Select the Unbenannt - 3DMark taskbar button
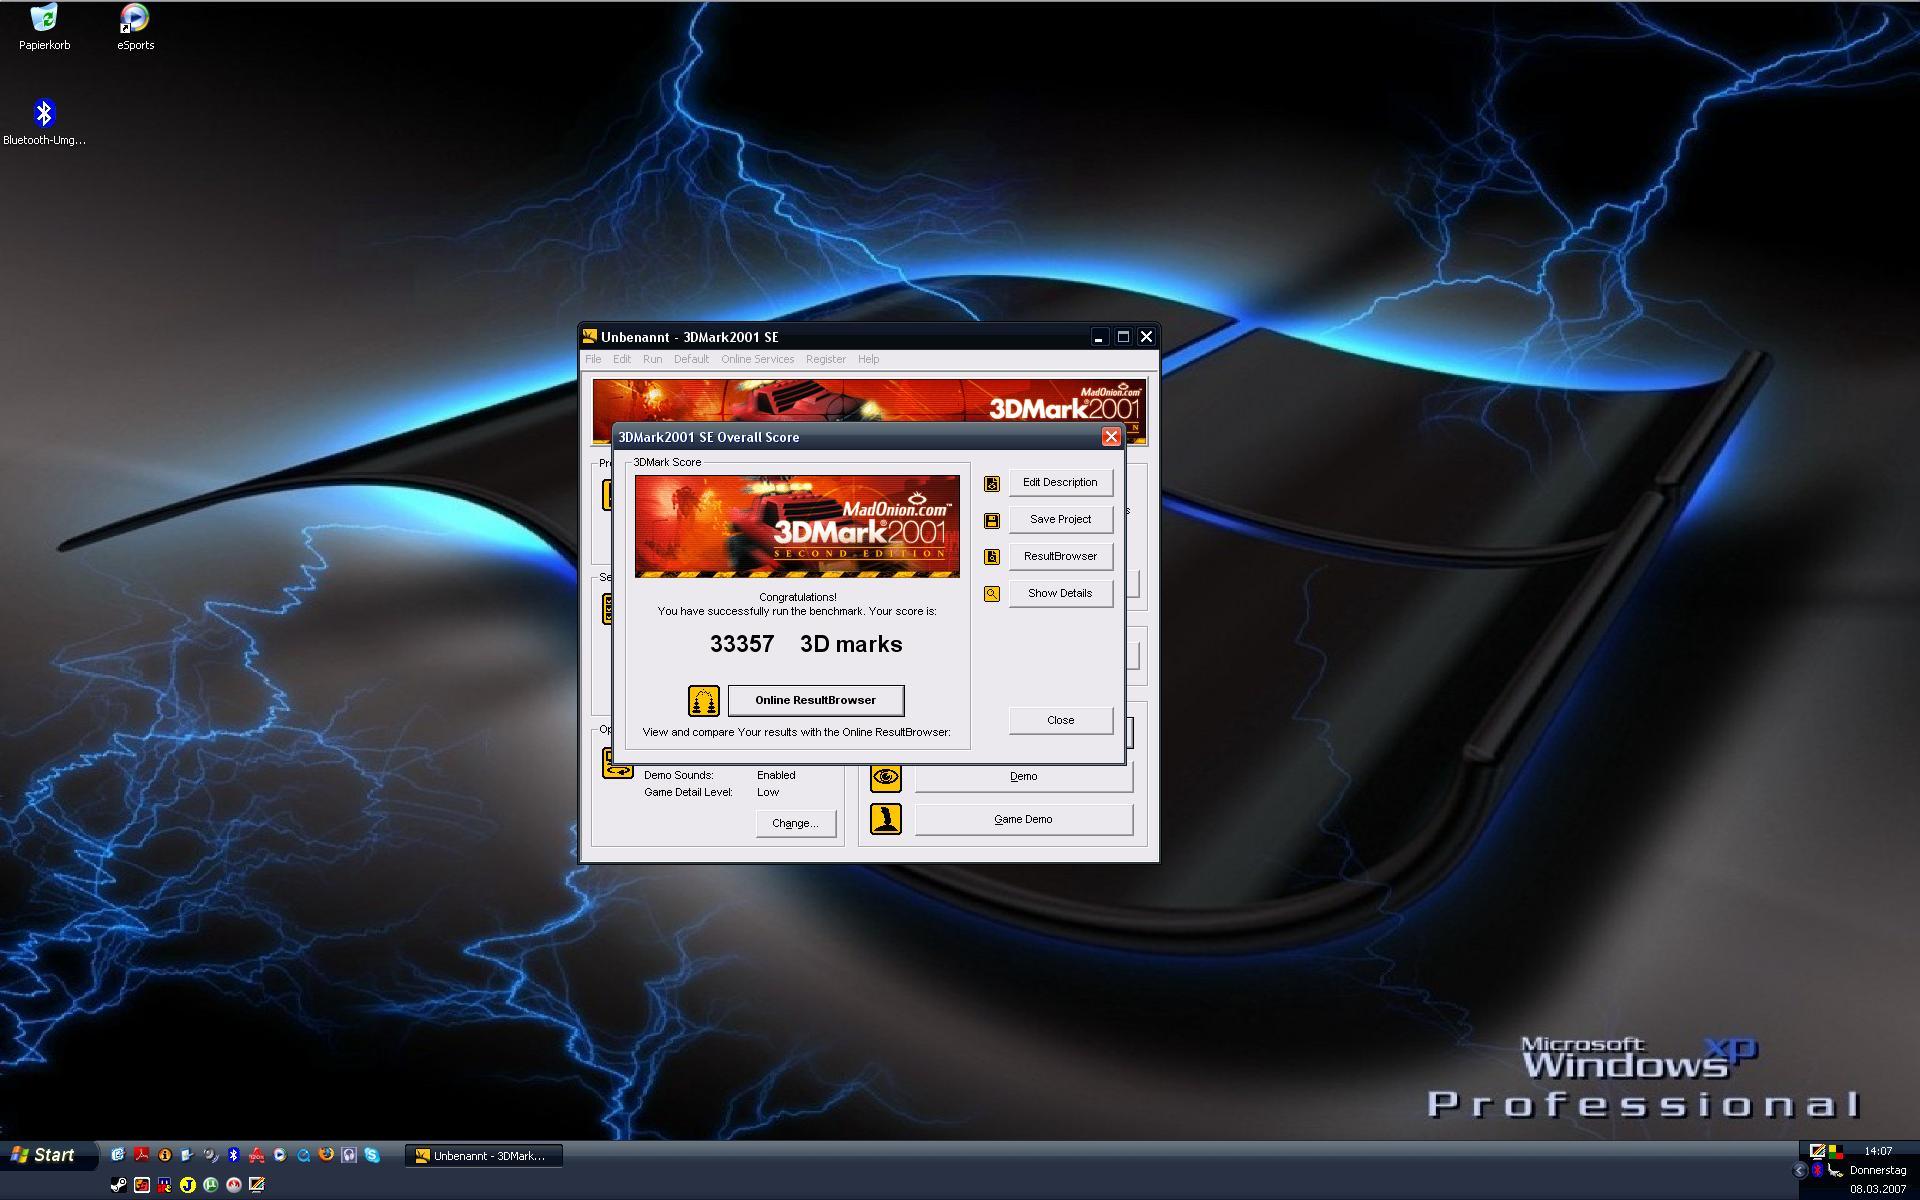The height and width of the screenshot is (1200, 1920). click(484, 1156)
